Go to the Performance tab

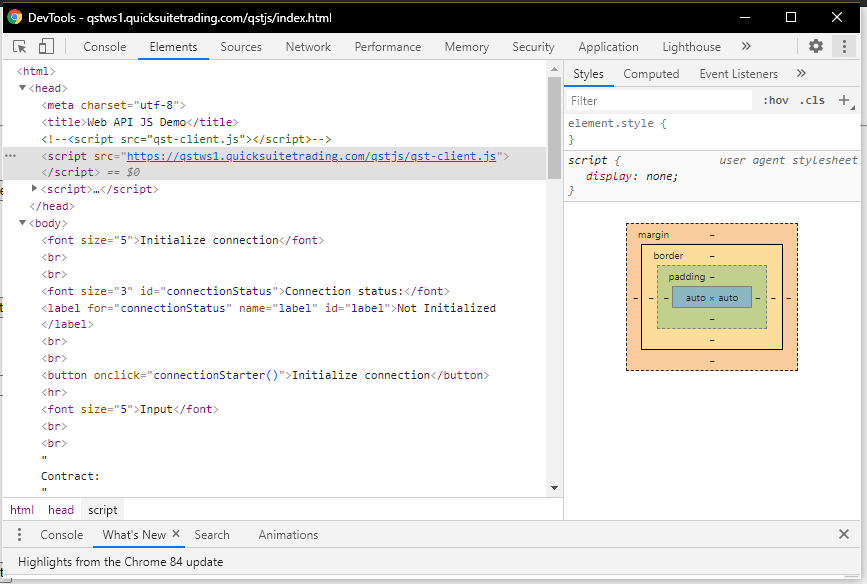tap(388, 47)
